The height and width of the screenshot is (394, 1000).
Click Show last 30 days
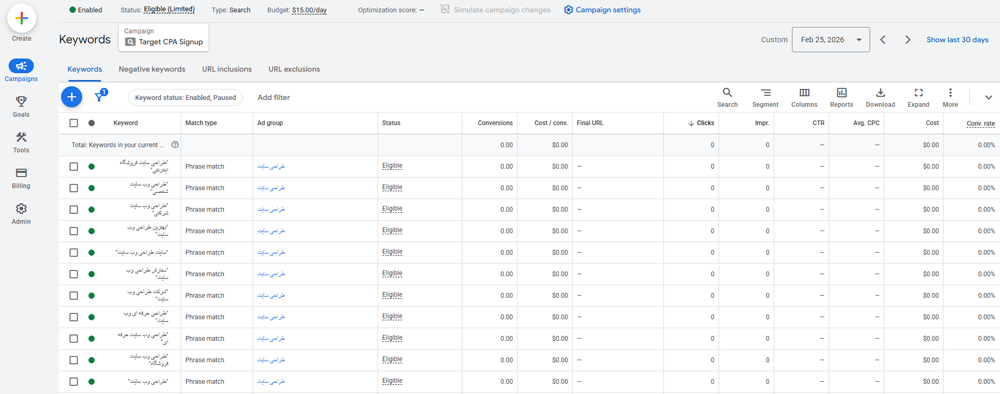coord(957,40)
